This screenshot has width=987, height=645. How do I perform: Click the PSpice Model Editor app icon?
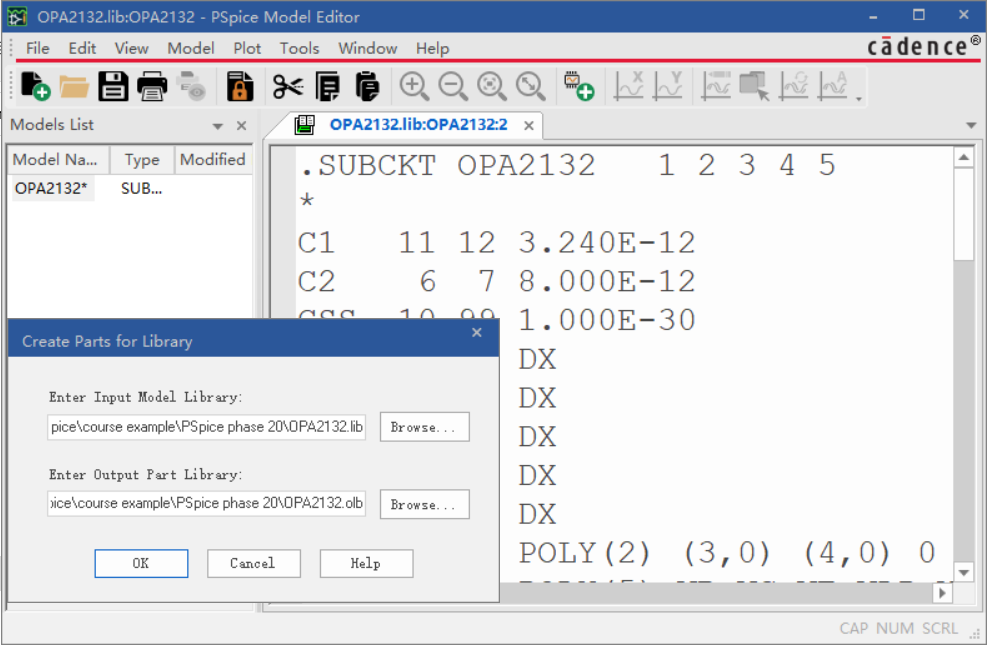point(16,16)
